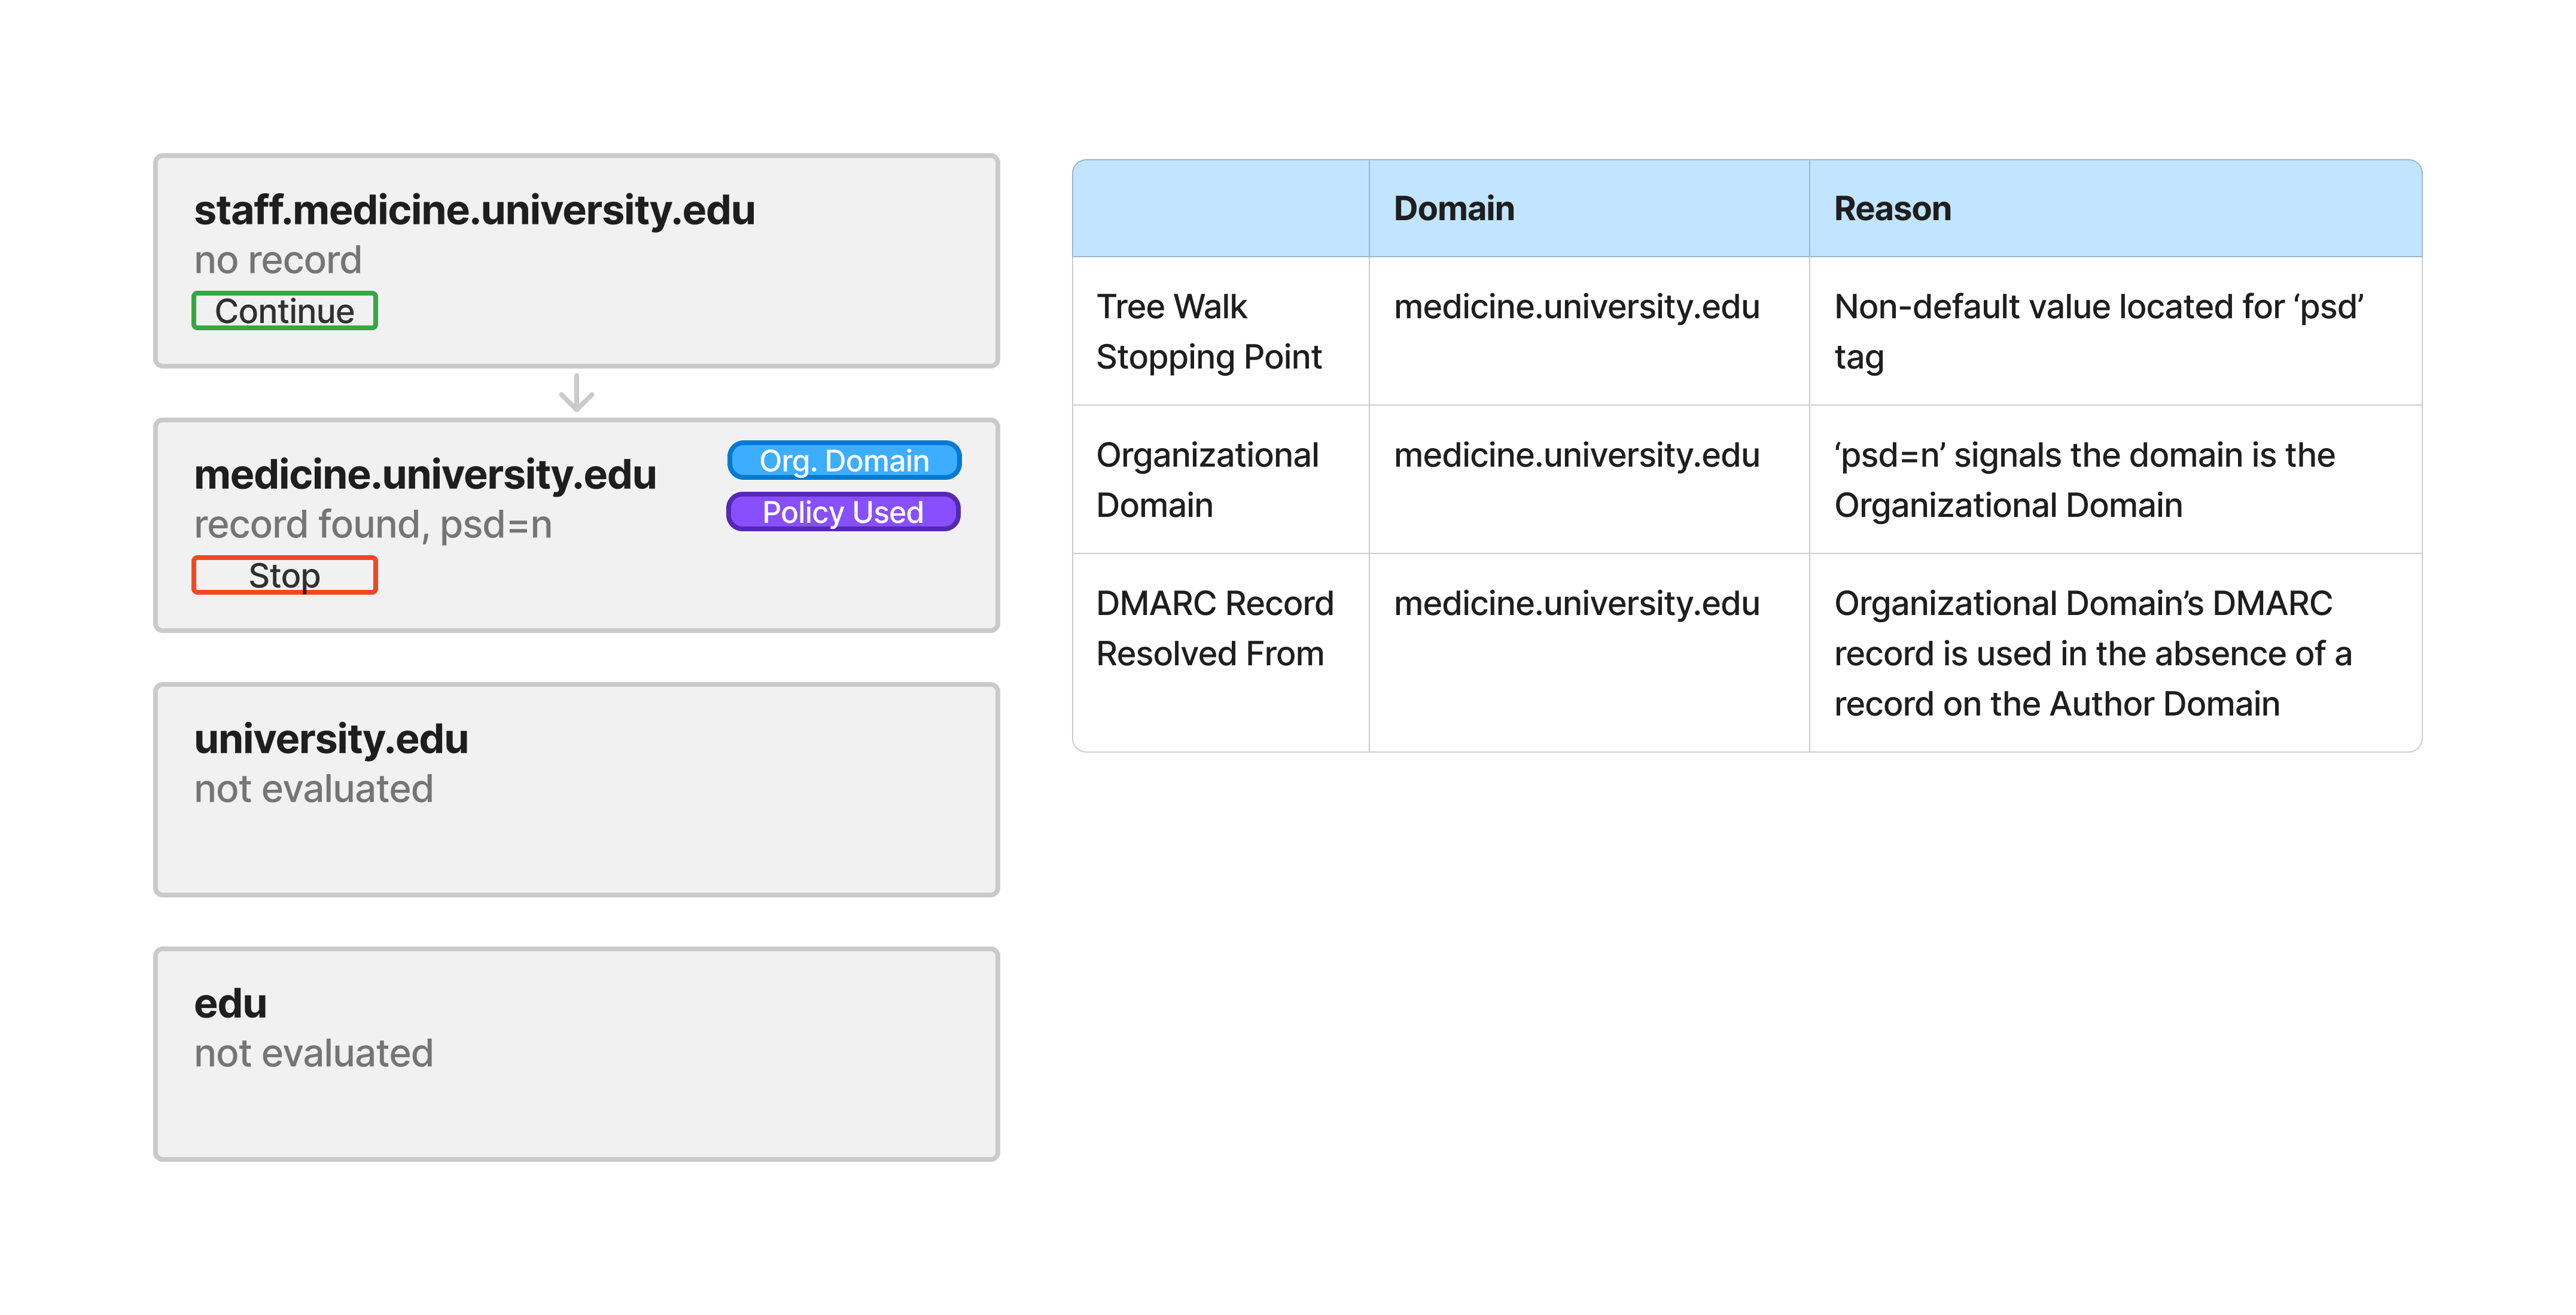Click 'not evaluated' under university.edu
Image resolution: width=2576 pixels, height=1315 pixels.
(314, 789)
